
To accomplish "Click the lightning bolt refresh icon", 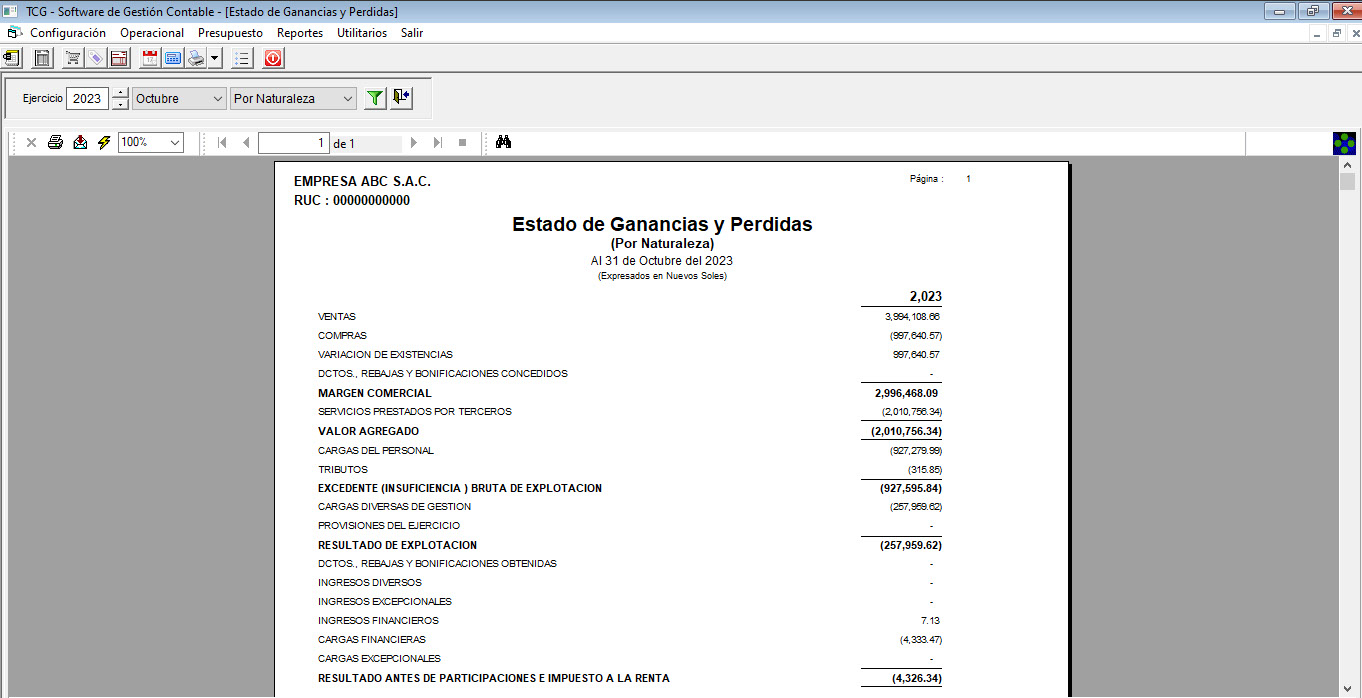I will point(103,143).
